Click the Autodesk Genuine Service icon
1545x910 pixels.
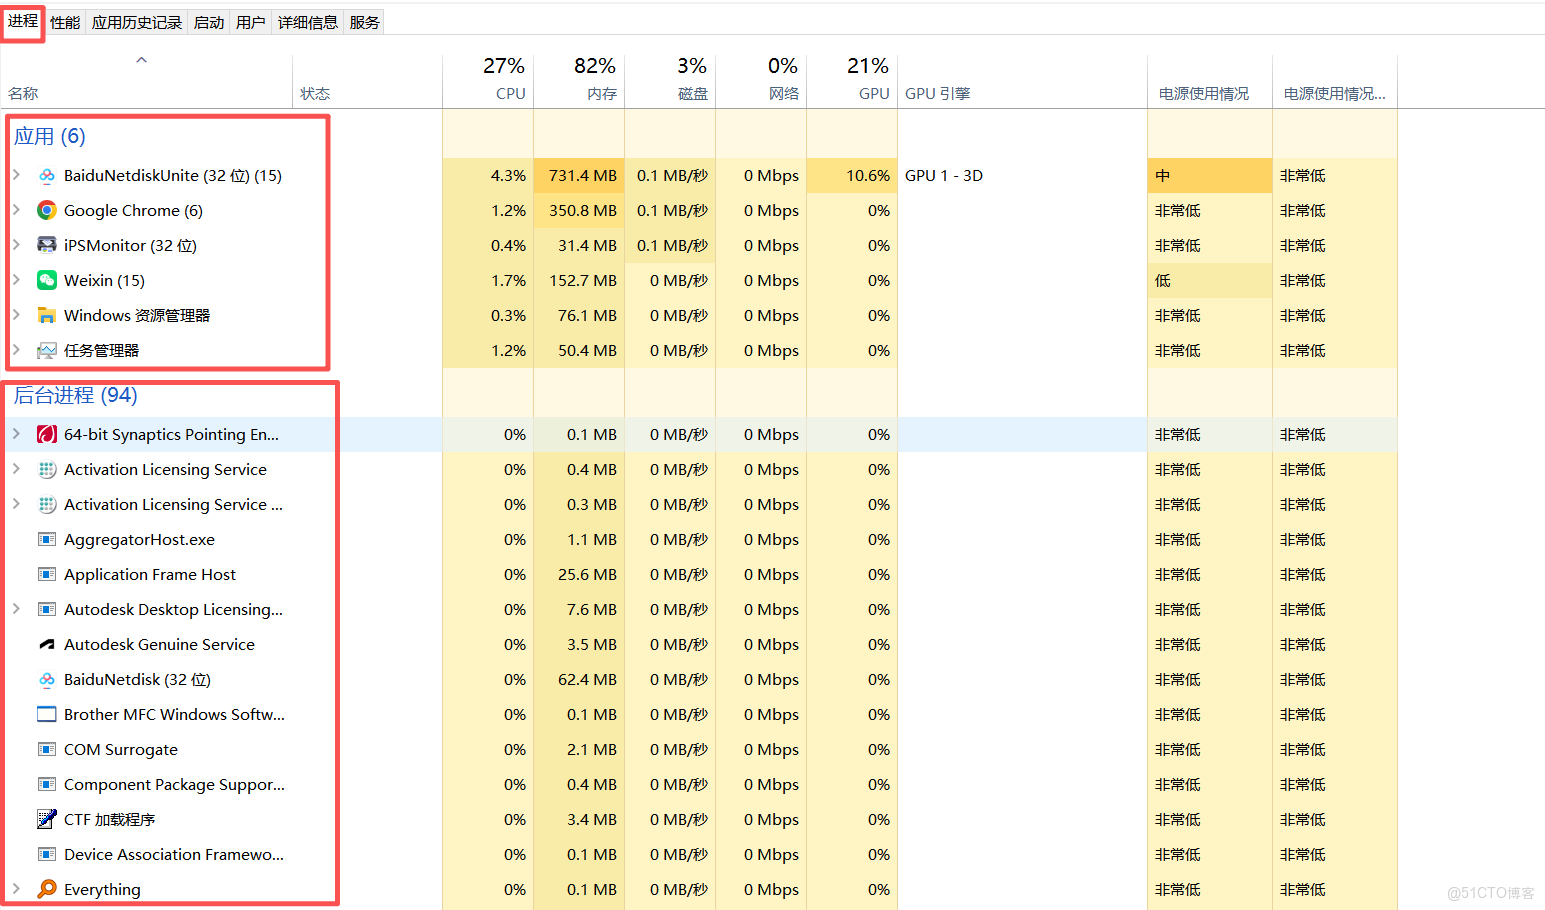click(46, 645)
